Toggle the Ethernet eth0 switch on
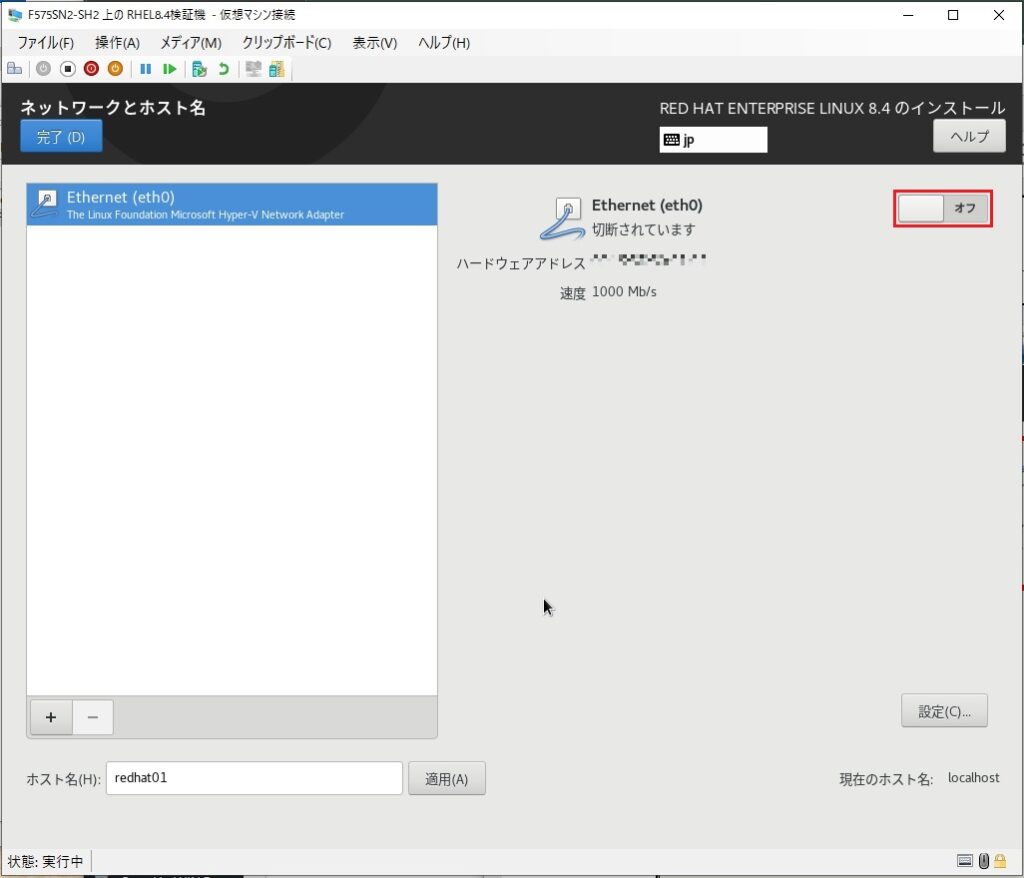Viewport: 1024px width, 878px height. tap(943, 208)
